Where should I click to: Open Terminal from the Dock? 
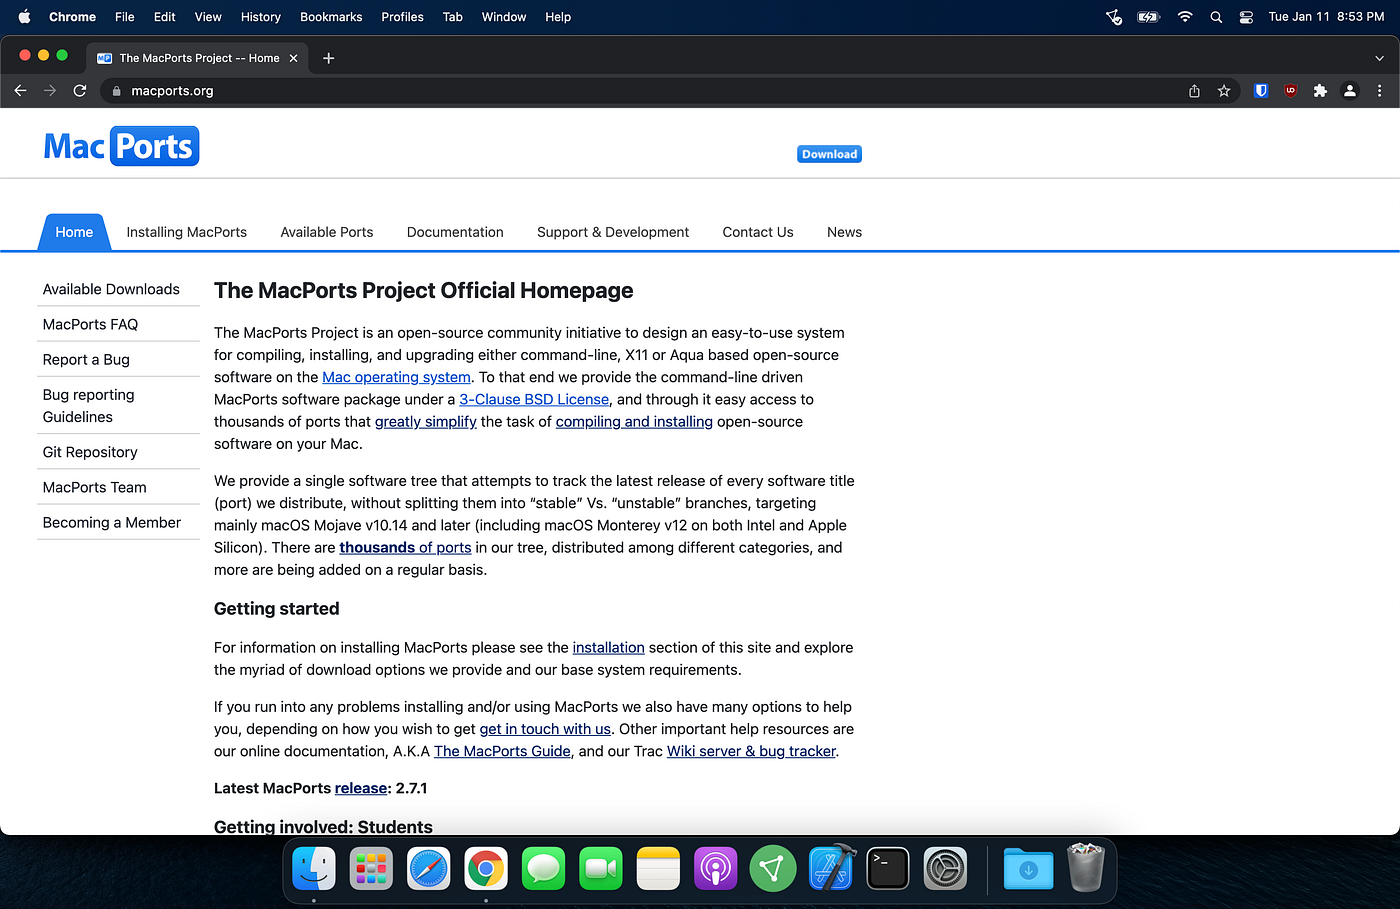click(x=888, y=868)
